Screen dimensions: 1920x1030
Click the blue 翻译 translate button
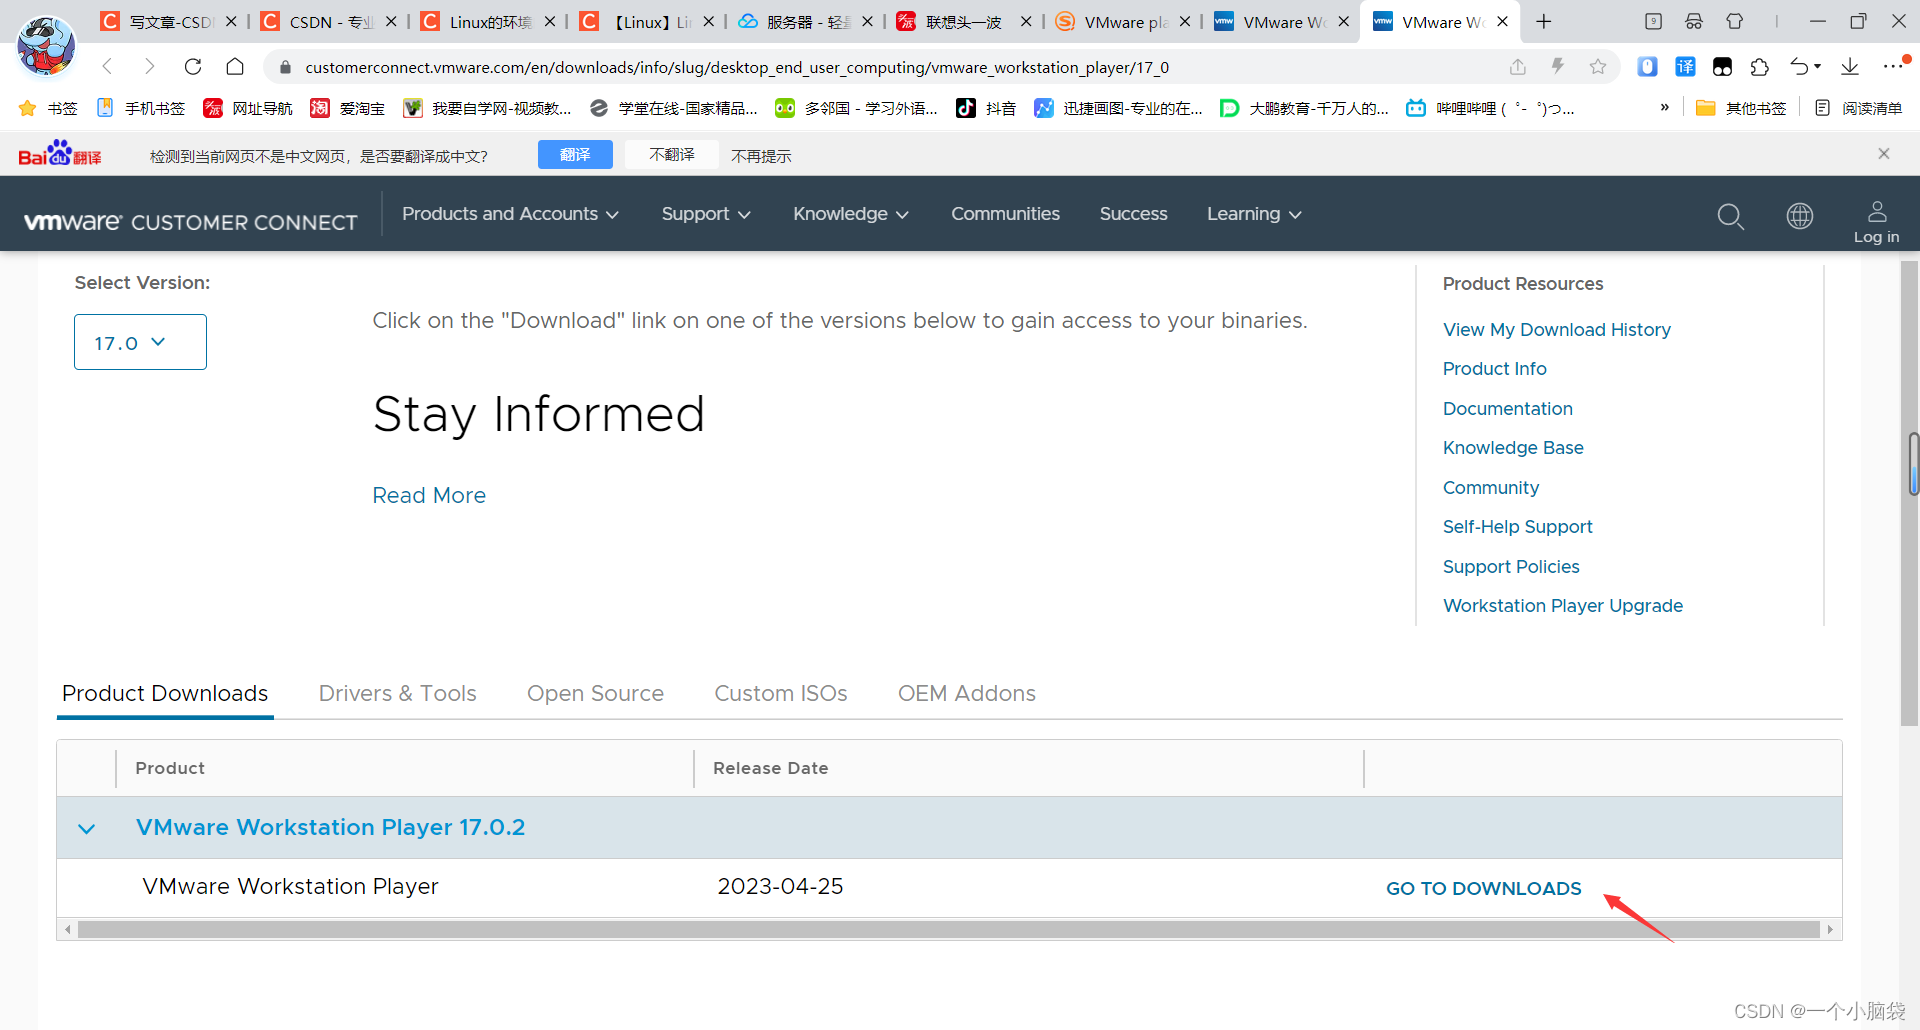[x=575, y=155]
